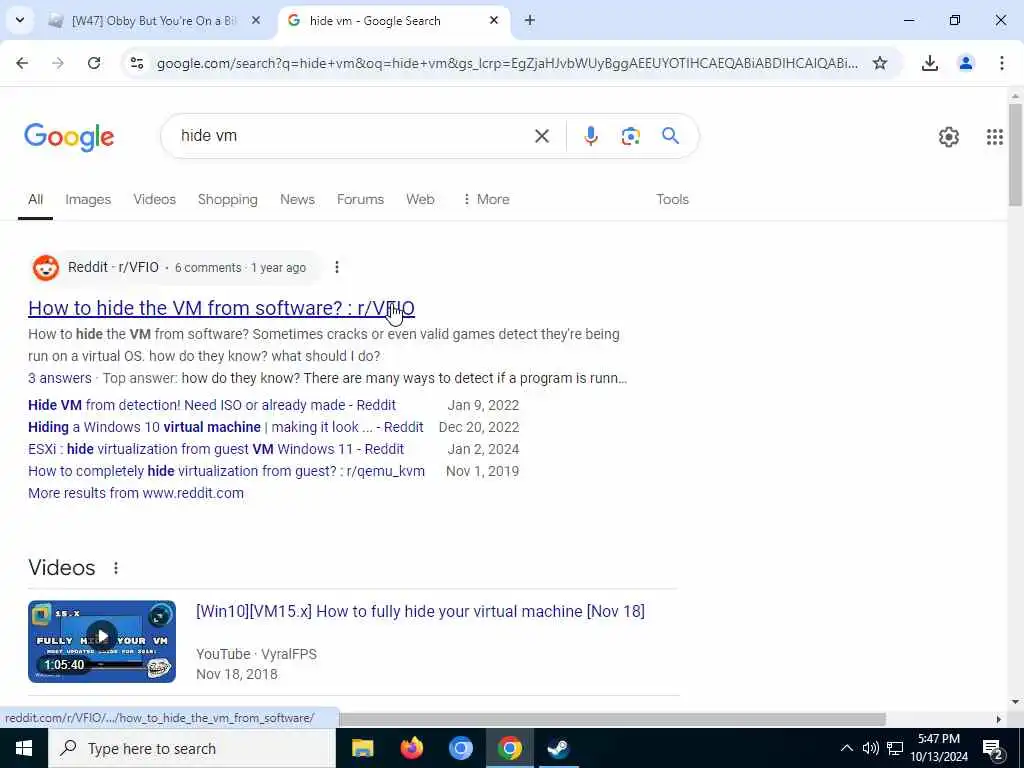The width and height of the screenshot is (1024, 768).
Task: Switch to Forums results
Action: click(360, 199)
